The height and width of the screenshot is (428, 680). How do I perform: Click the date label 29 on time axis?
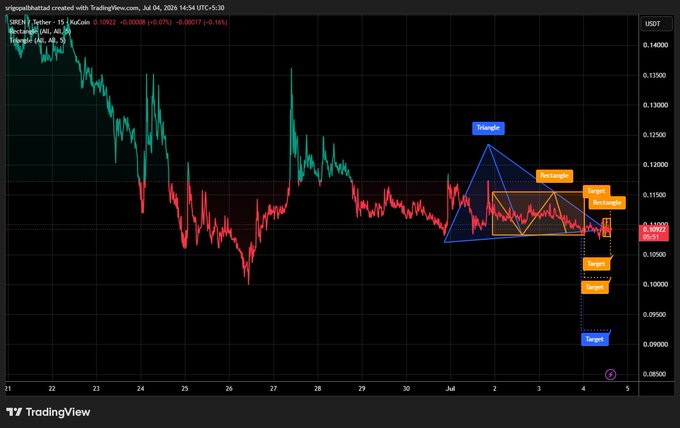362,389
